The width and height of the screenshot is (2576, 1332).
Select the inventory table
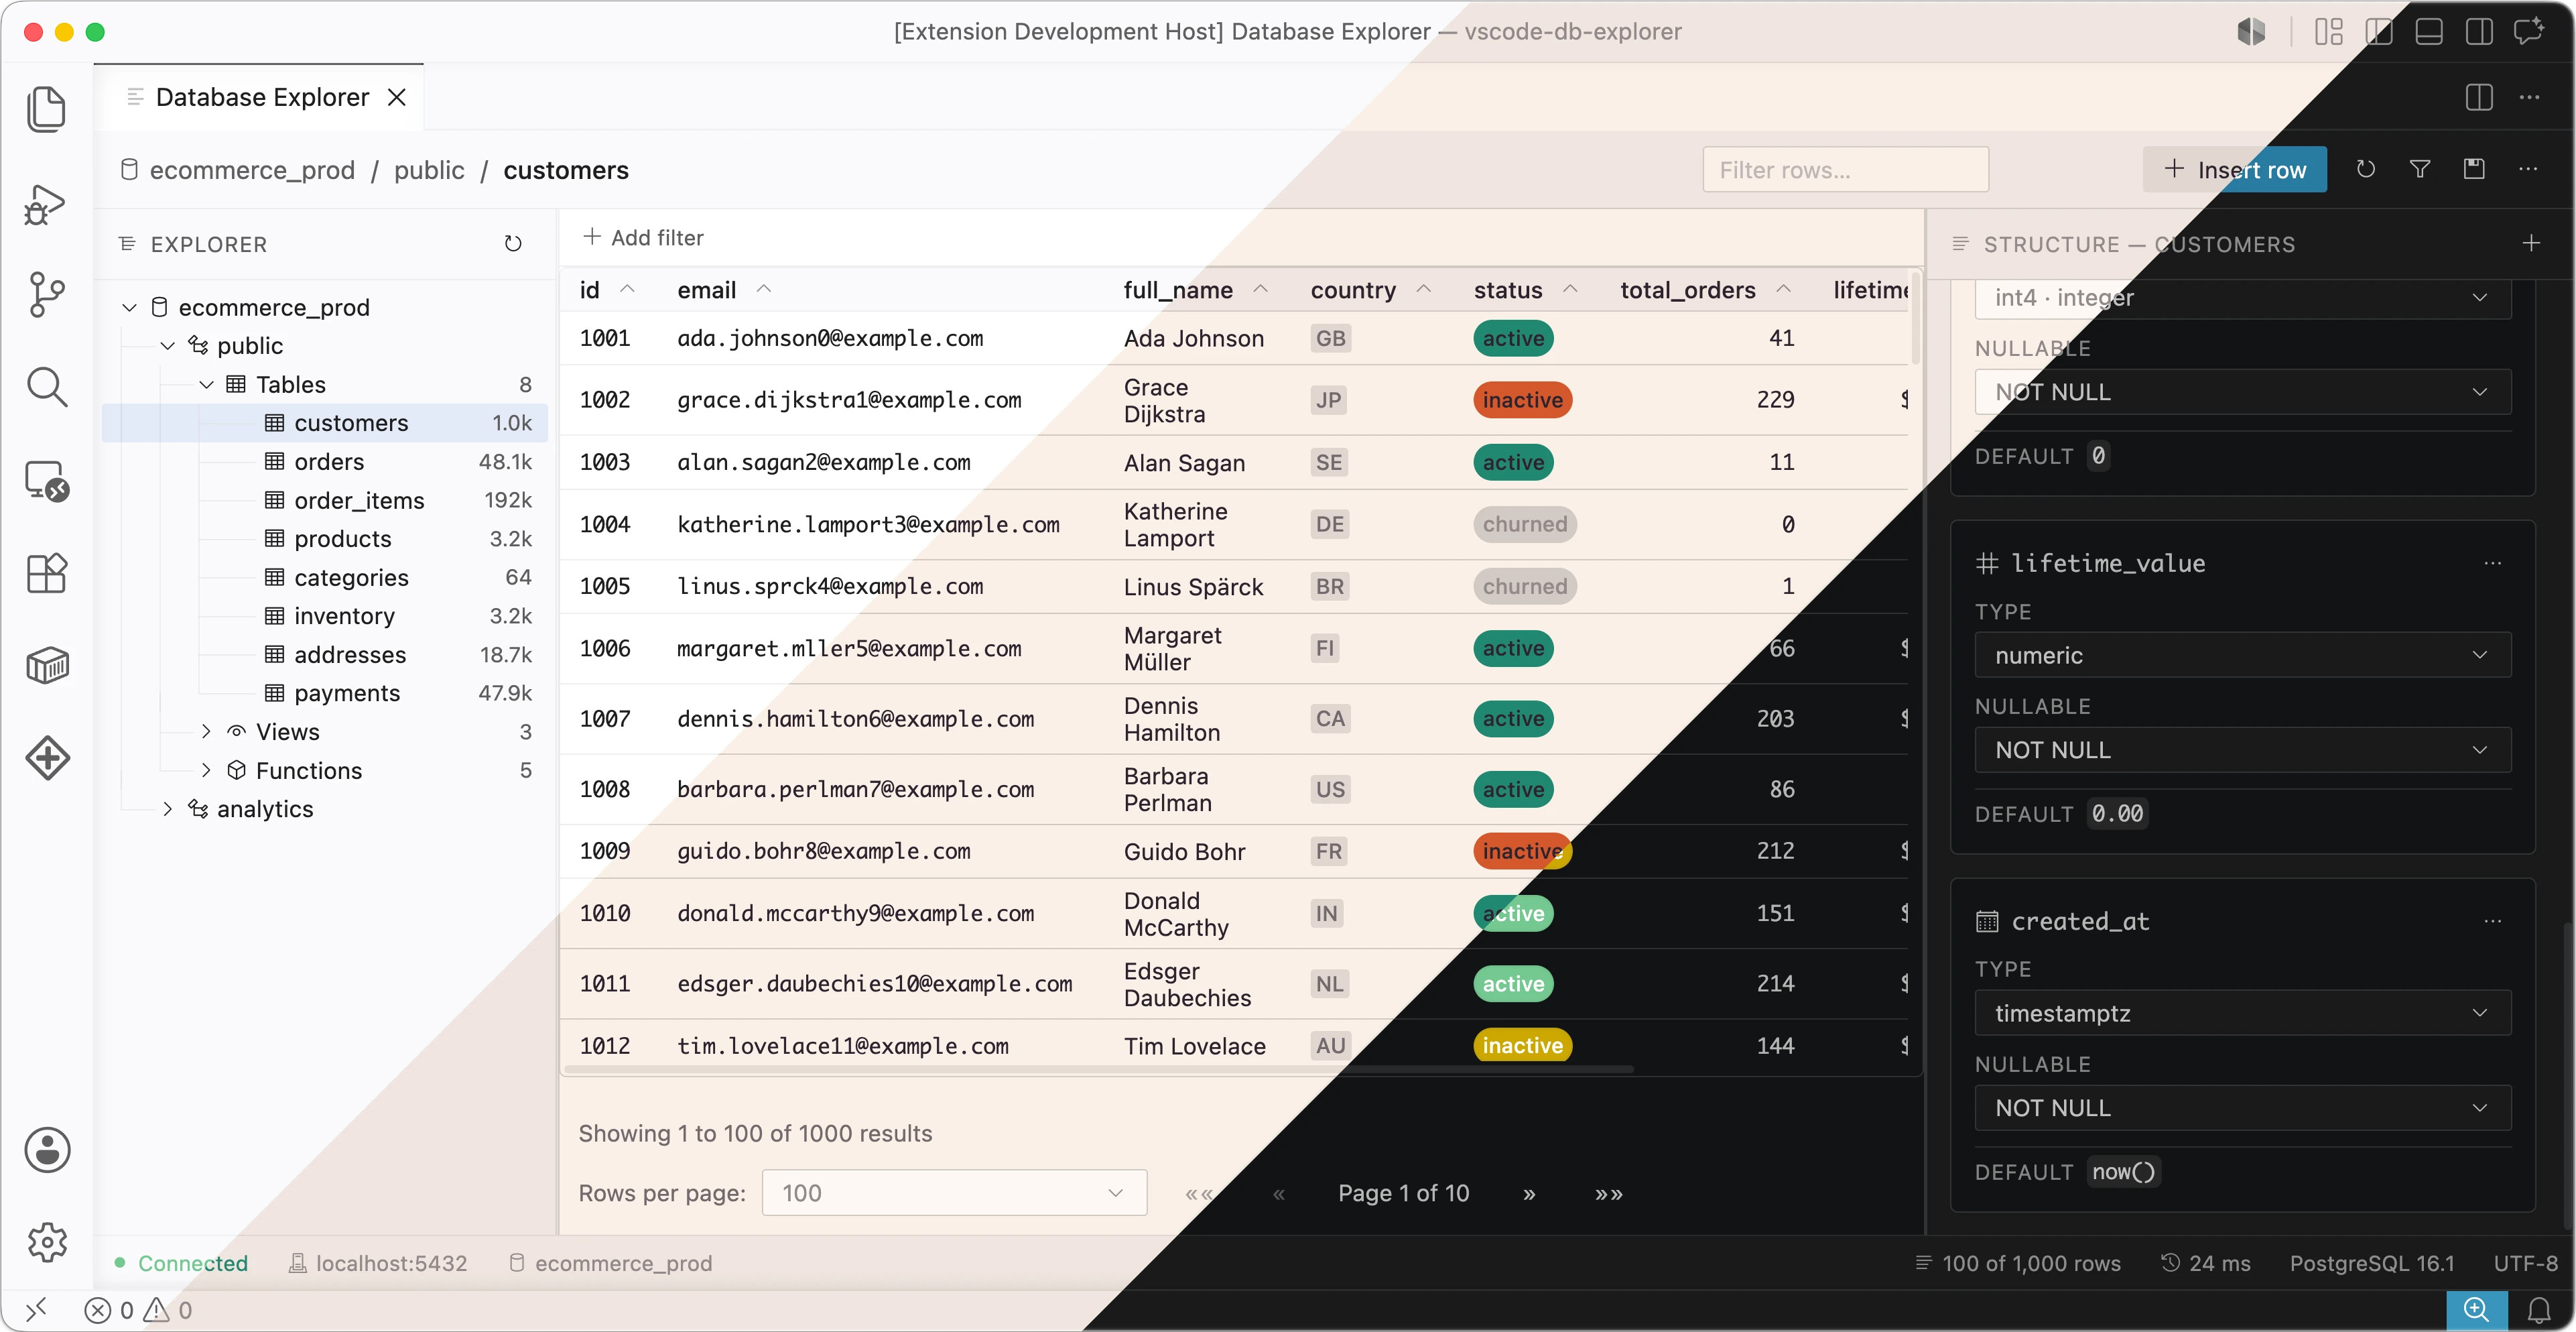click(324, 616)
